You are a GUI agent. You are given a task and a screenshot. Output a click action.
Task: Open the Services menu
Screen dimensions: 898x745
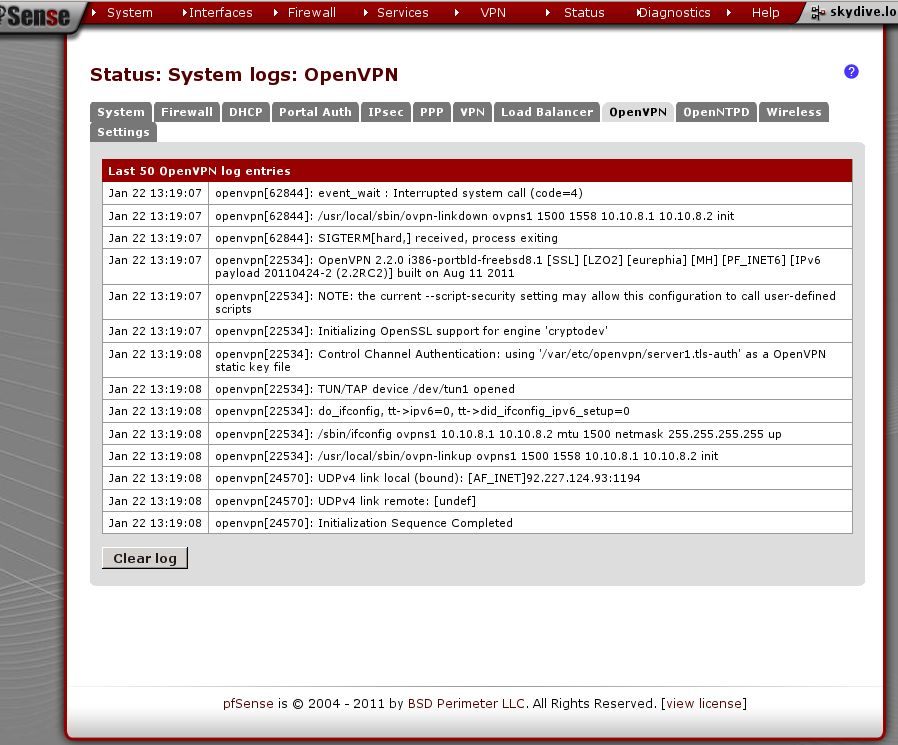tap(403, 13)
